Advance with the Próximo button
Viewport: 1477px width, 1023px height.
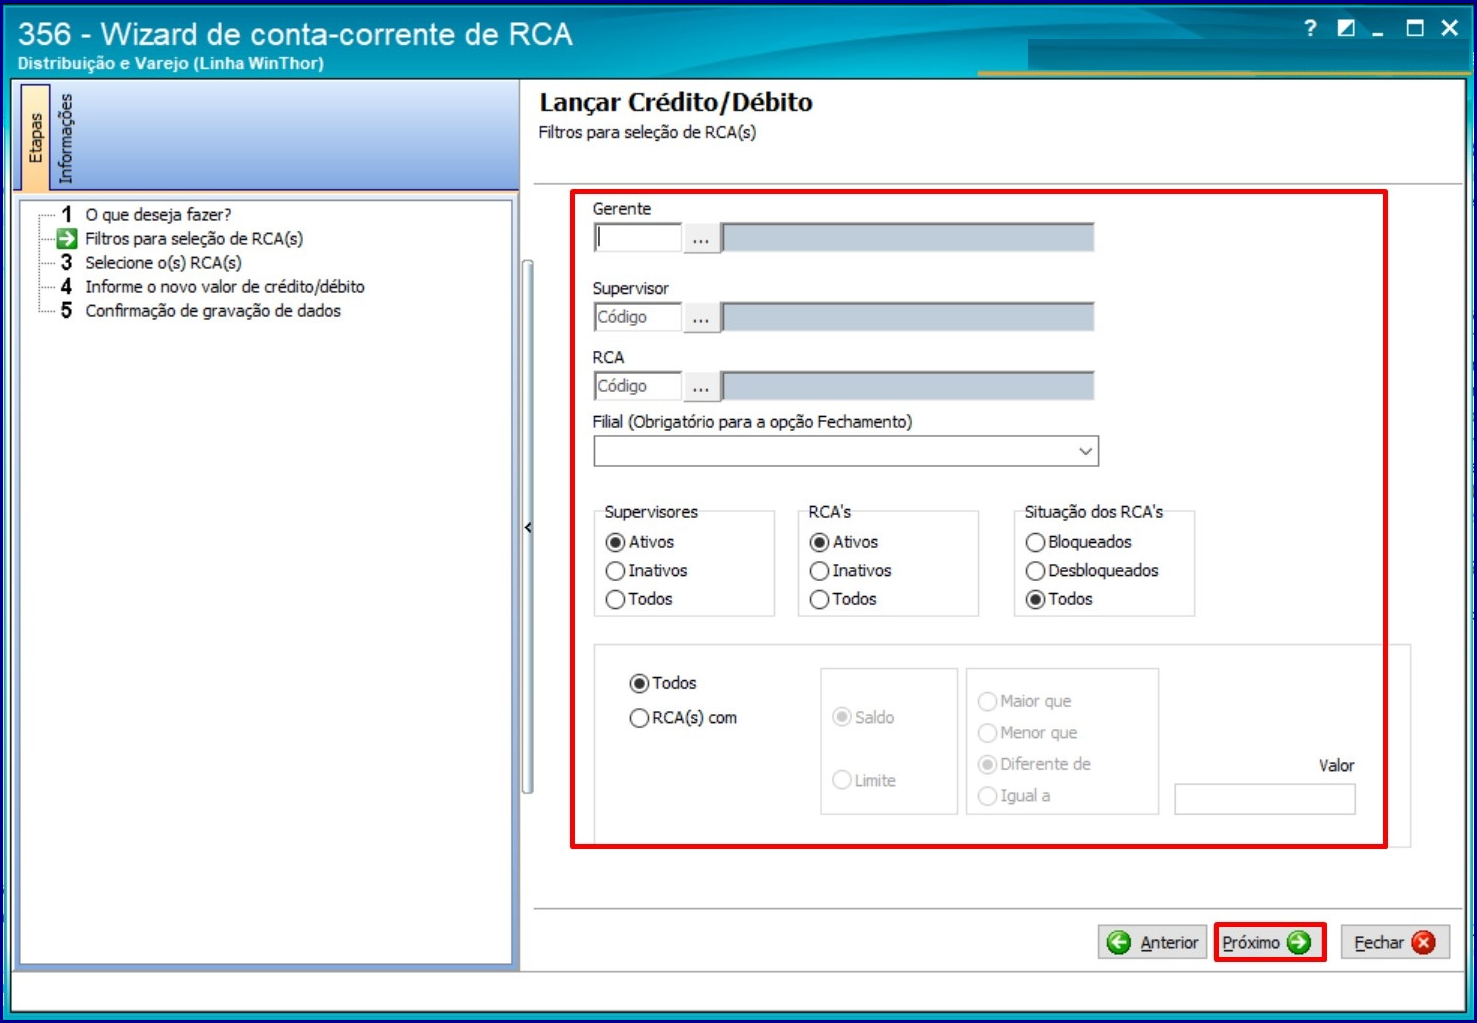(x=1269, y=942)
